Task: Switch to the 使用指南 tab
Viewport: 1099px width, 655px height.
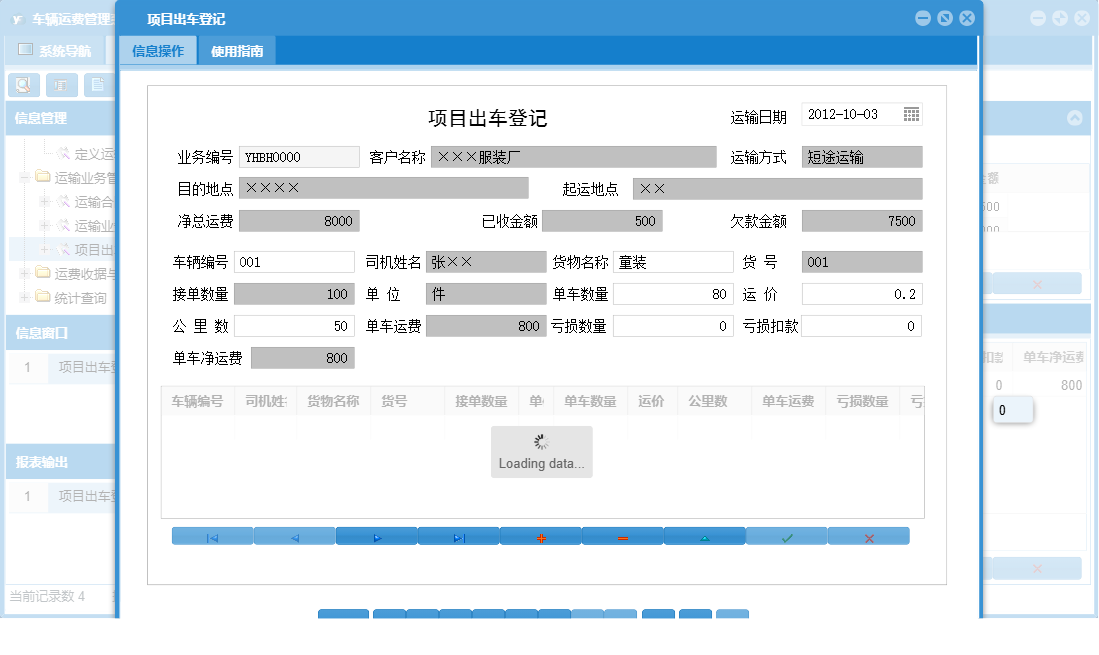Action: point(235,49)
